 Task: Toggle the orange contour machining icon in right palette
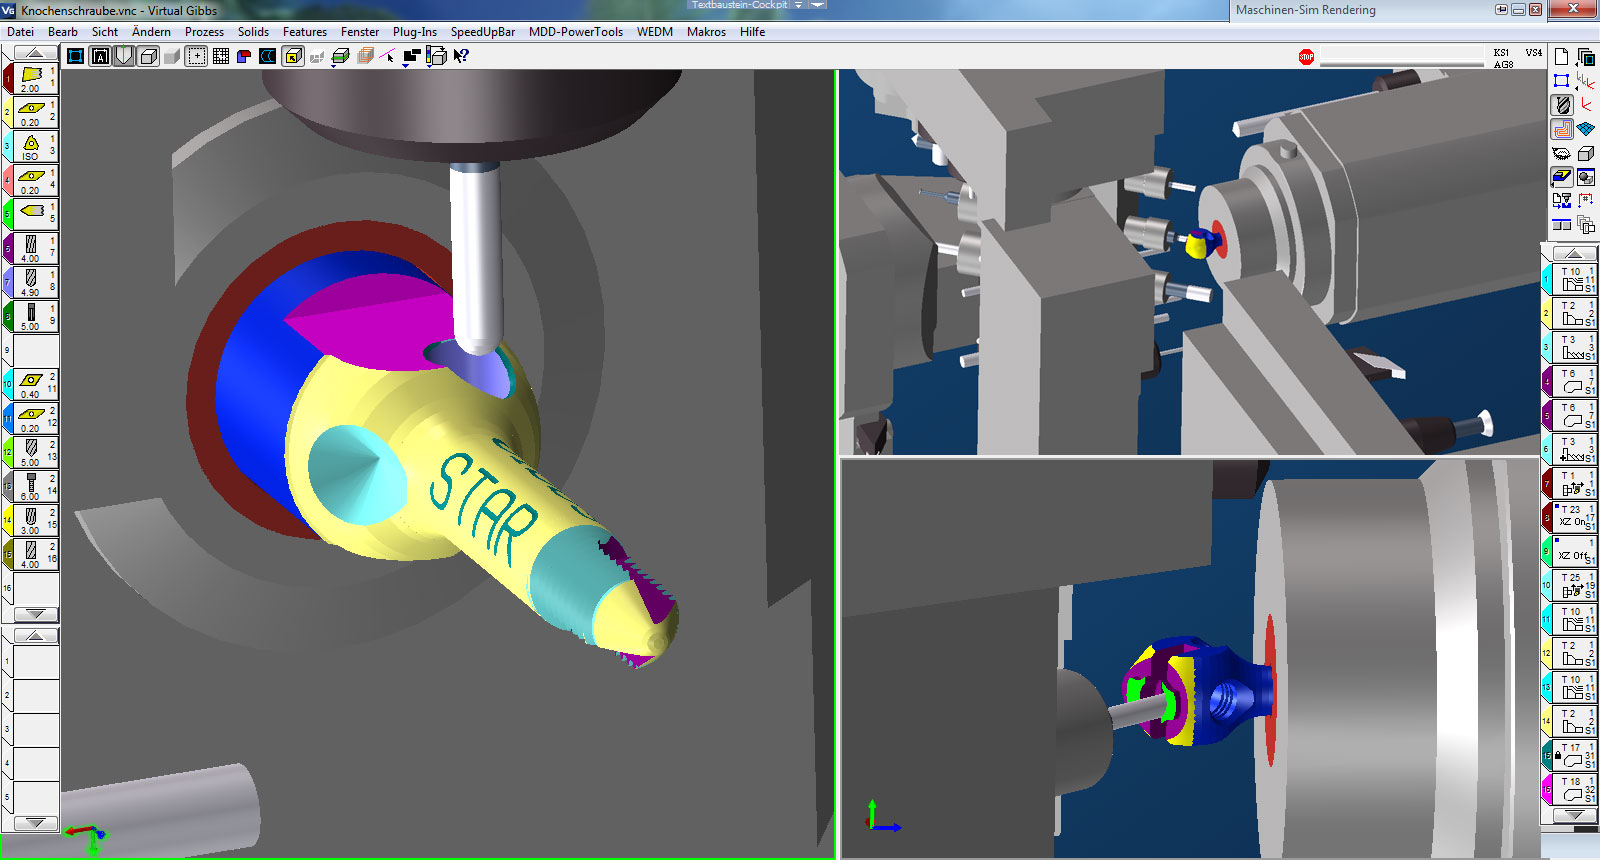(x=1562, y=129)
